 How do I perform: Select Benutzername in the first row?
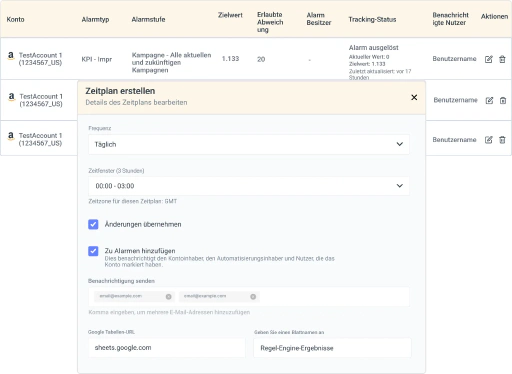pos(454,59)
